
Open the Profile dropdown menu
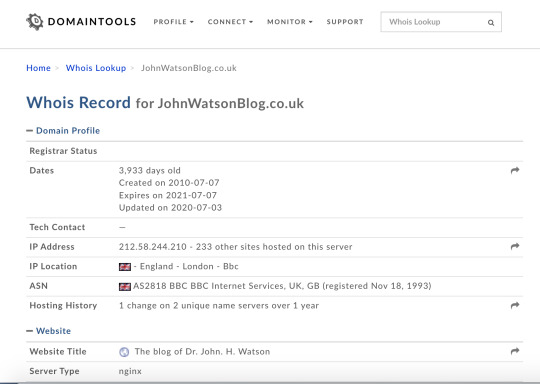pyautogui.click(x=174, y=22)
